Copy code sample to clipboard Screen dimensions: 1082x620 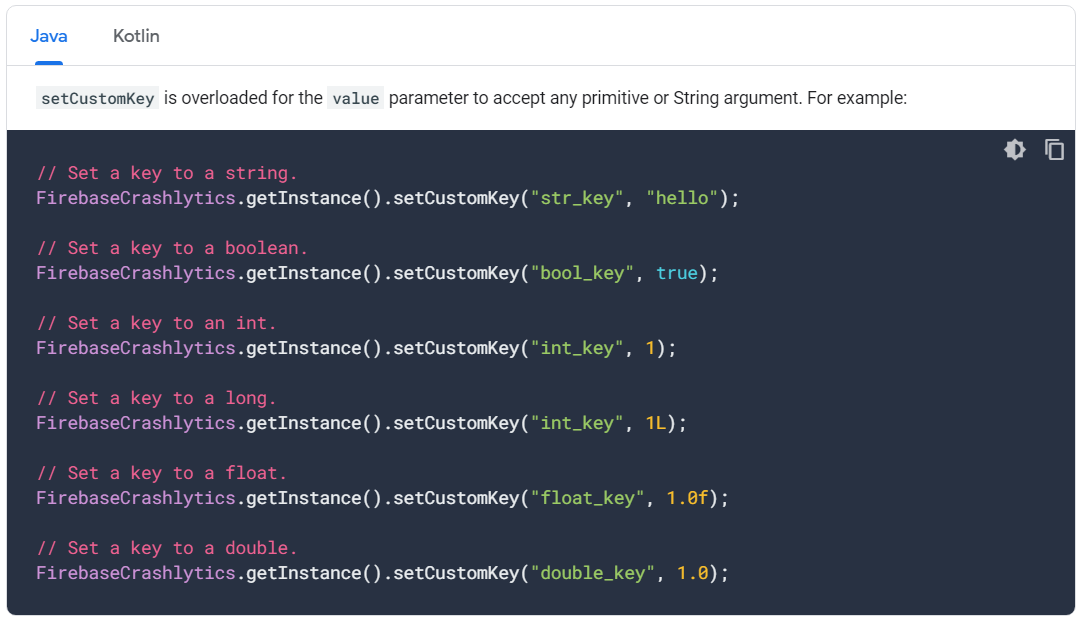[x=1054, y=149]
